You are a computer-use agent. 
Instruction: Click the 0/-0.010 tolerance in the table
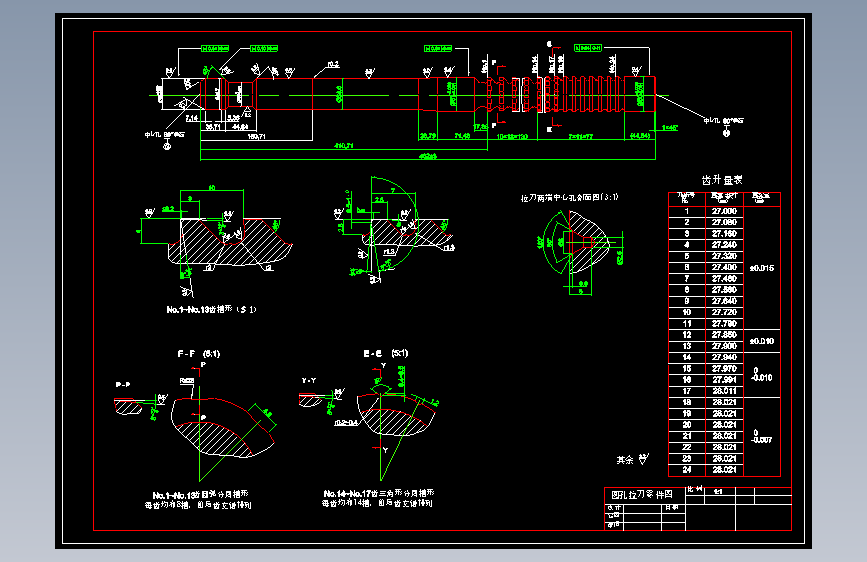[x=761, y=374]
